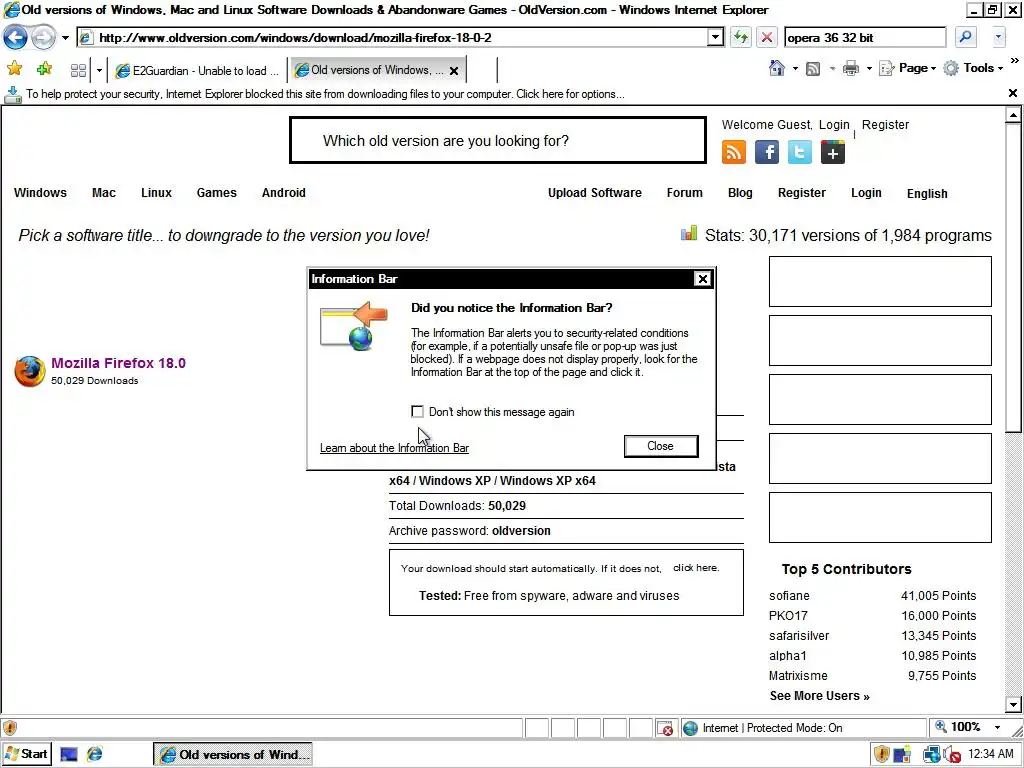Click the Information Bar download shield icon
The height and width of the screenshot is (768, 1024).
12,95
